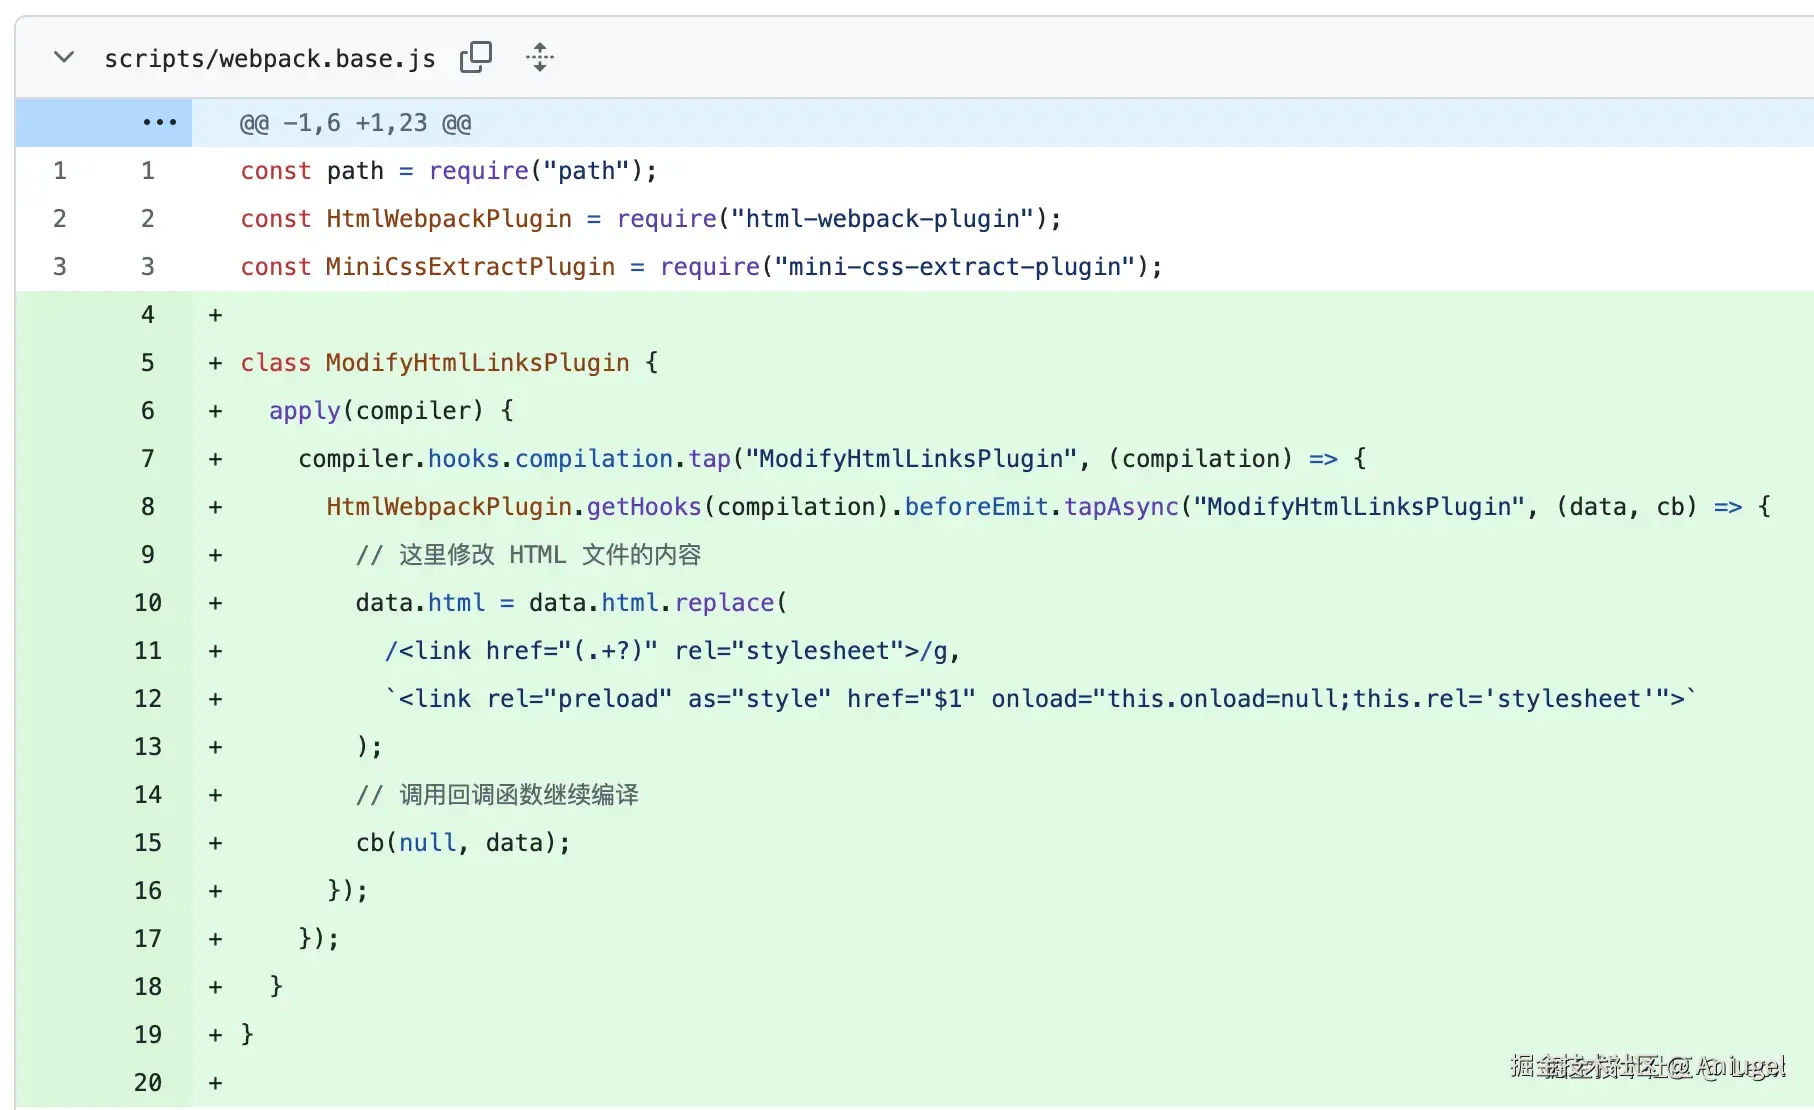
Task: Click the comment on line 14
Action: pos(497,794)
